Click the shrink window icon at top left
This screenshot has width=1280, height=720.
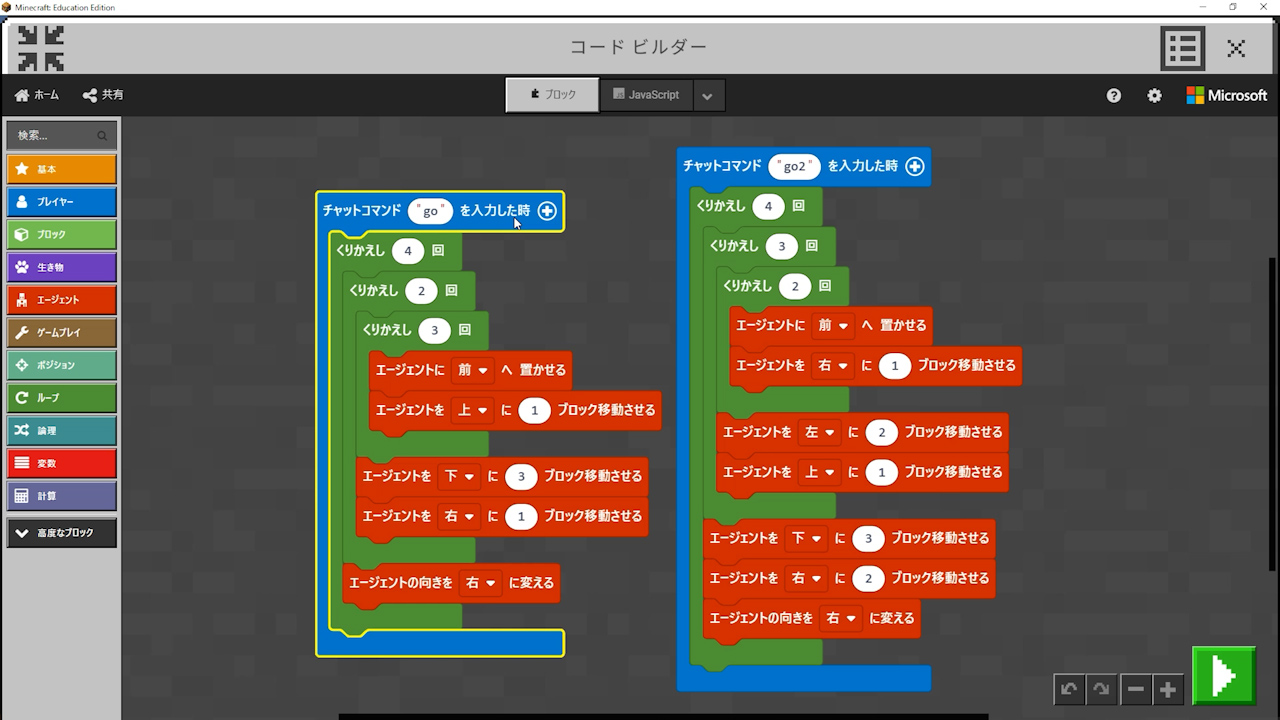41,48
